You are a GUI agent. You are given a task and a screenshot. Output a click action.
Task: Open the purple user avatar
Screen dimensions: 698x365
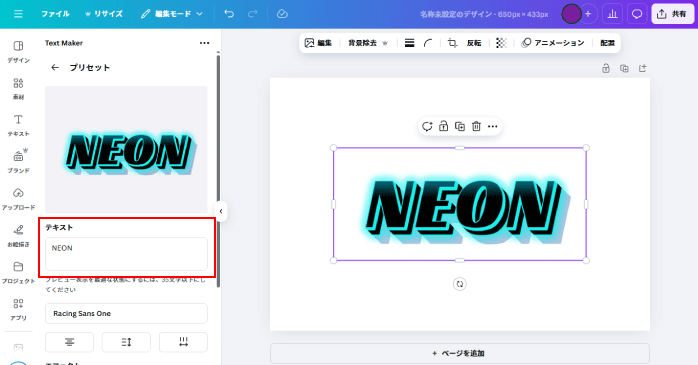(x=571, y=14)
